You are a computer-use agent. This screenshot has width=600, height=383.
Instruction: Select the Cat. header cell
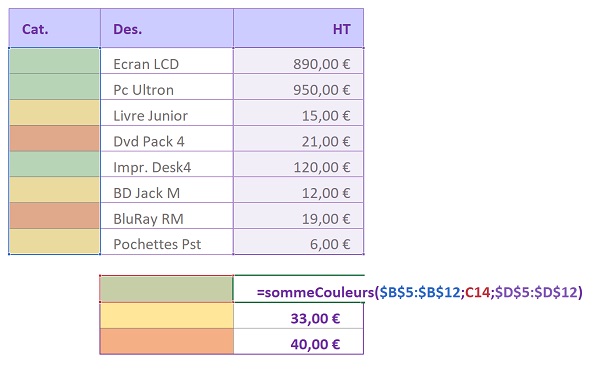[55, 28]
